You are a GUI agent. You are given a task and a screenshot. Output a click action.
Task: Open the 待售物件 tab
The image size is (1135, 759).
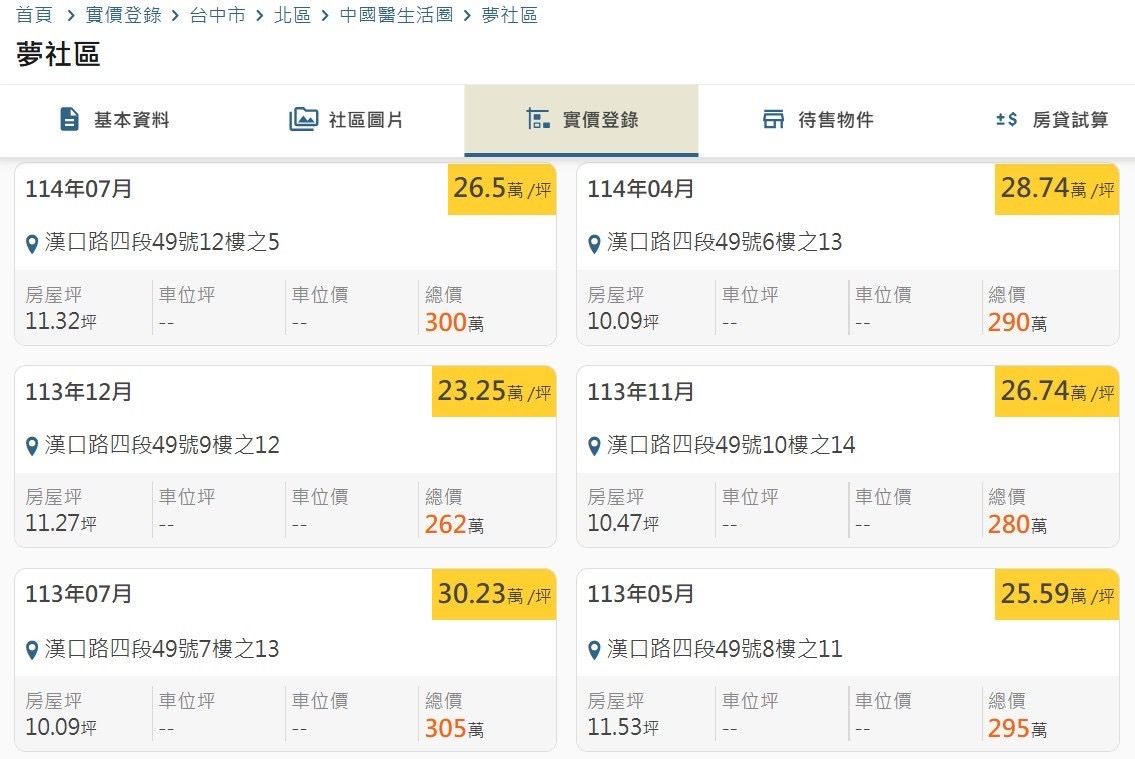pos(818,120)
